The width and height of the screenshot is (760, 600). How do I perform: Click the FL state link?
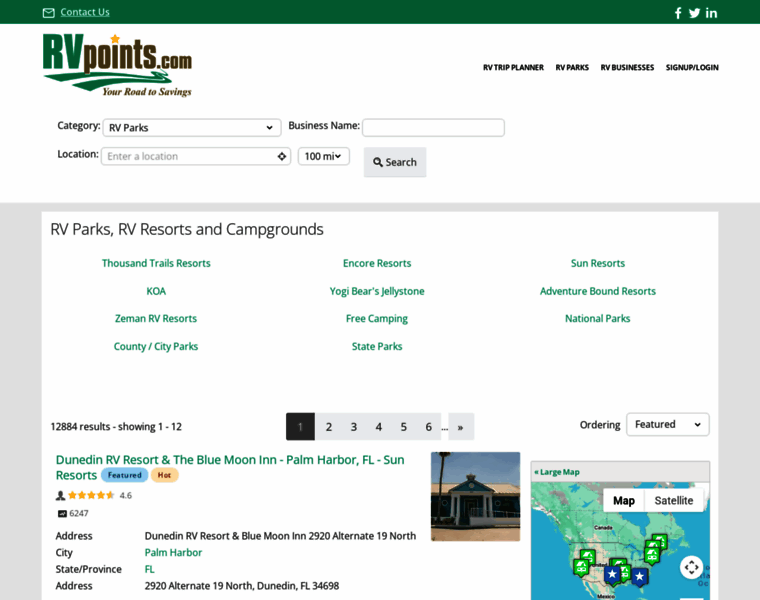(x=149, y=569)
